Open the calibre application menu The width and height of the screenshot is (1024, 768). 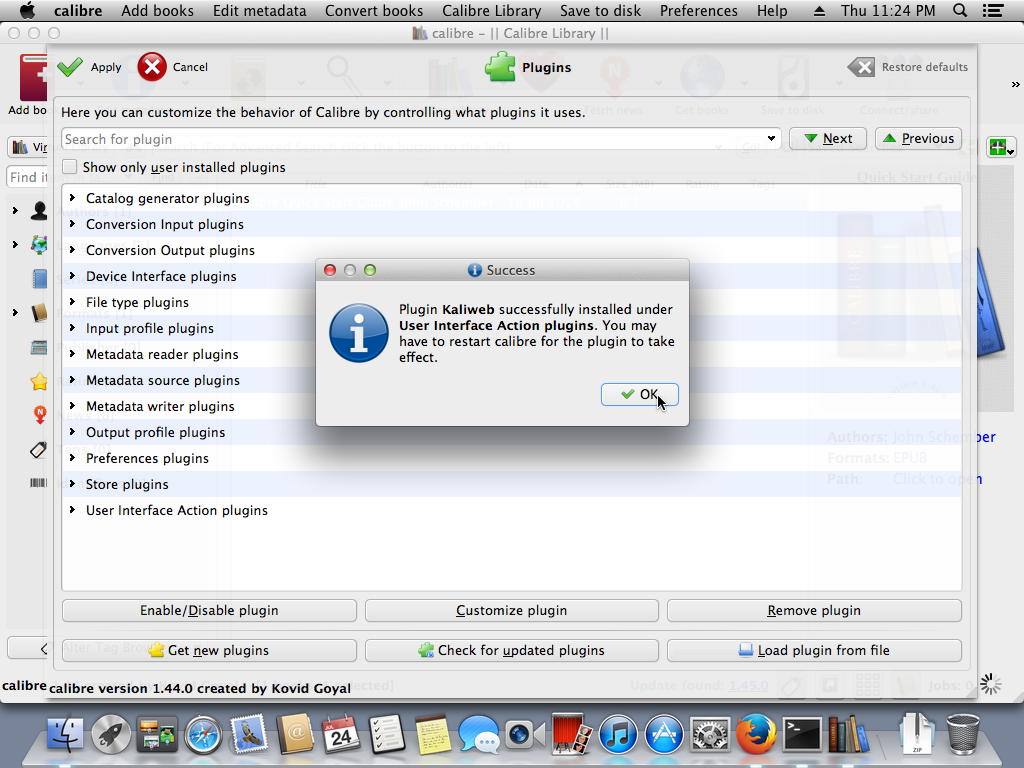click(x=78, y=10)
